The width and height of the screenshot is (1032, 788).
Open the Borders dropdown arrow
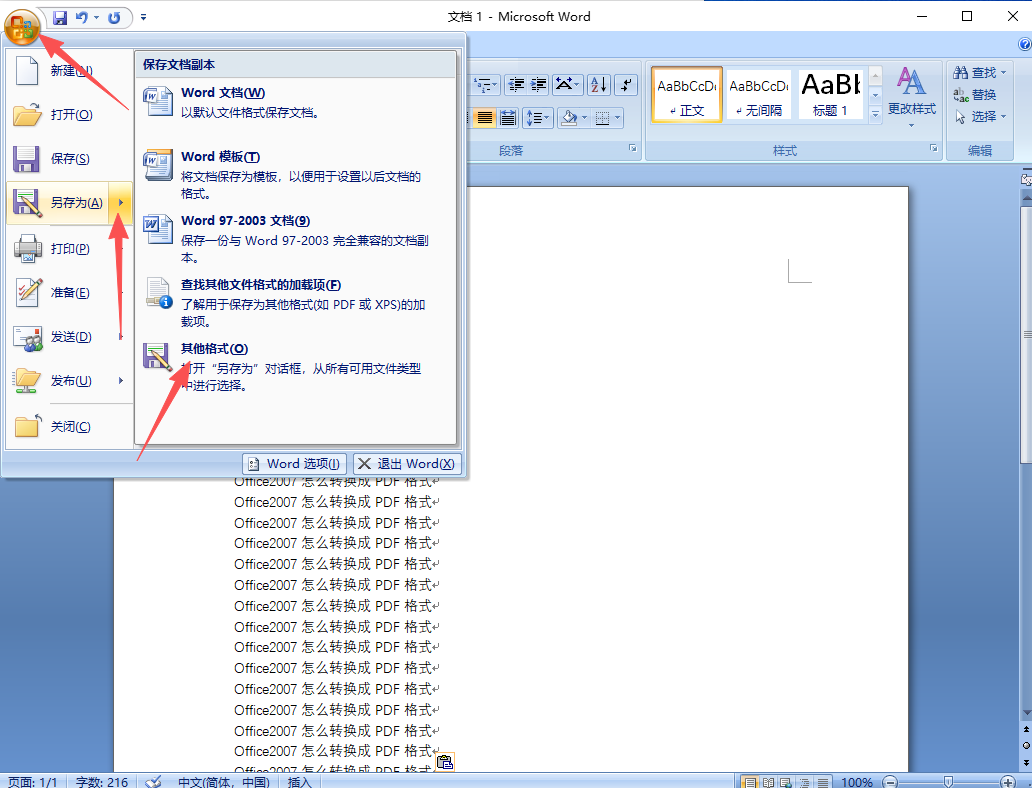[617, 118]
